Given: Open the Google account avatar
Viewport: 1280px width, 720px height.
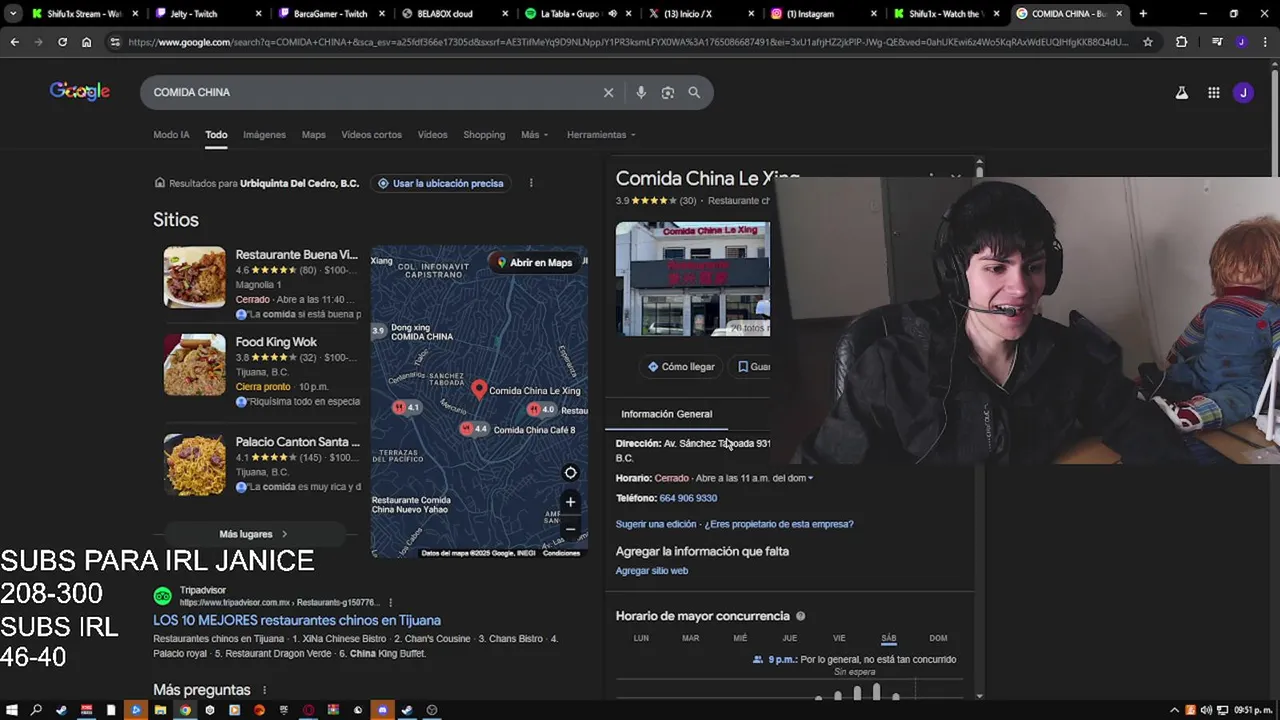Looking at the screenshot, I should pos(1243,93).
